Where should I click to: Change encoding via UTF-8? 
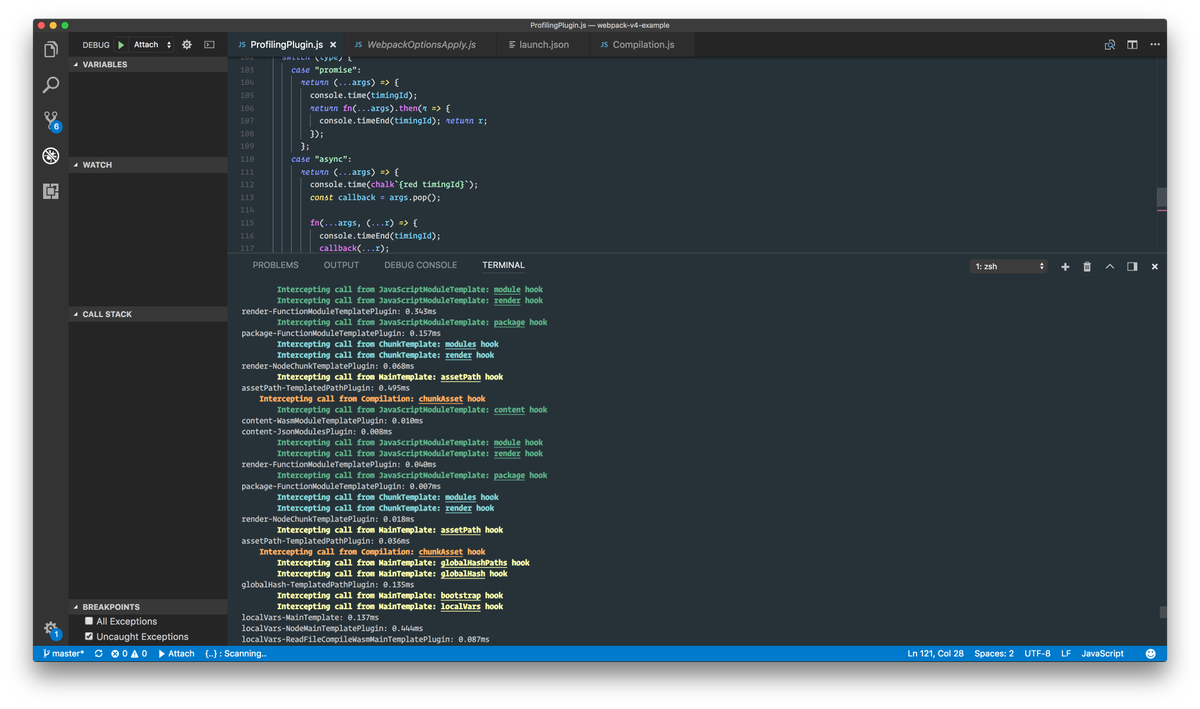pos(1037,653)
